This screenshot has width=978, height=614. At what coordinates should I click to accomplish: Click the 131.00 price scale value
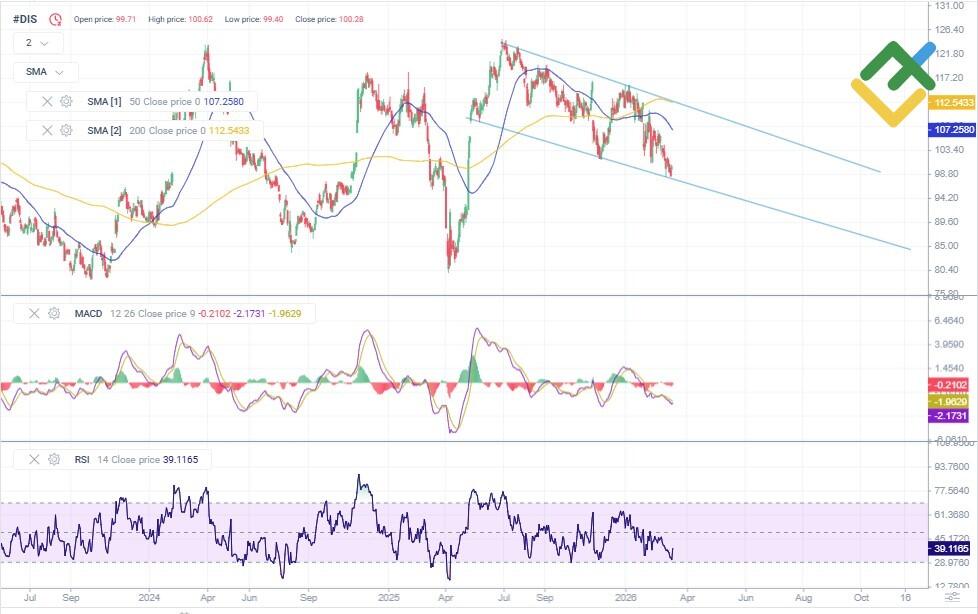[949, 6]
